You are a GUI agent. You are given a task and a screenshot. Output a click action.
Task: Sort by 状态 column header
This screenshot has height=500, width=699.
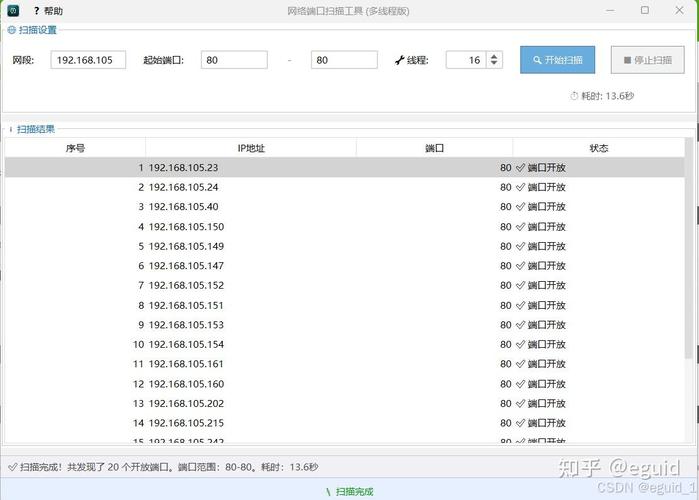tap(599, 148)
